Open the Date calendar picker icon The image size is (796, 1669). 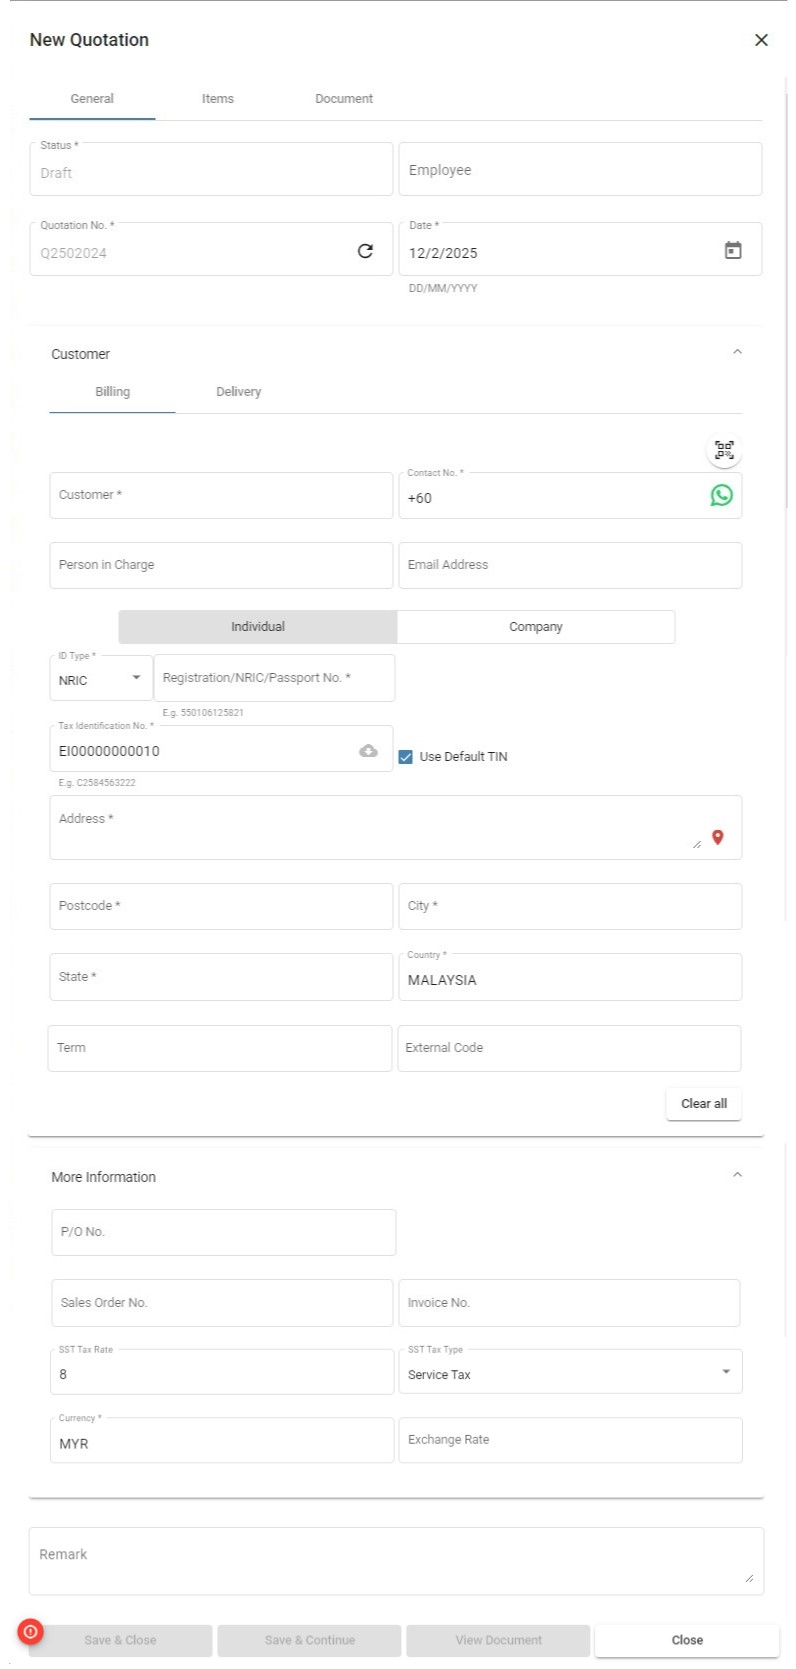pyautogui.click(x=733, y=250)
